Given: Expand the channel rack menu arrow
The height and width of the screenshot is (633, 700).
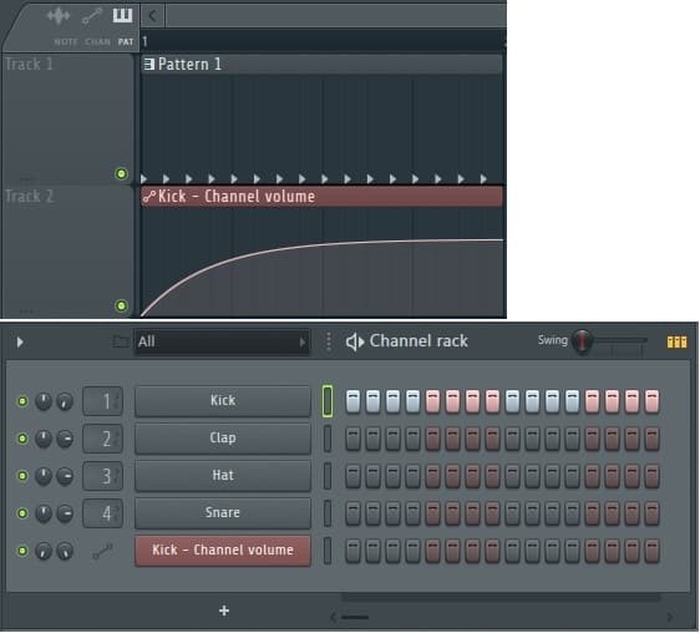Looking at the screenshot, I should pos(20,342).
